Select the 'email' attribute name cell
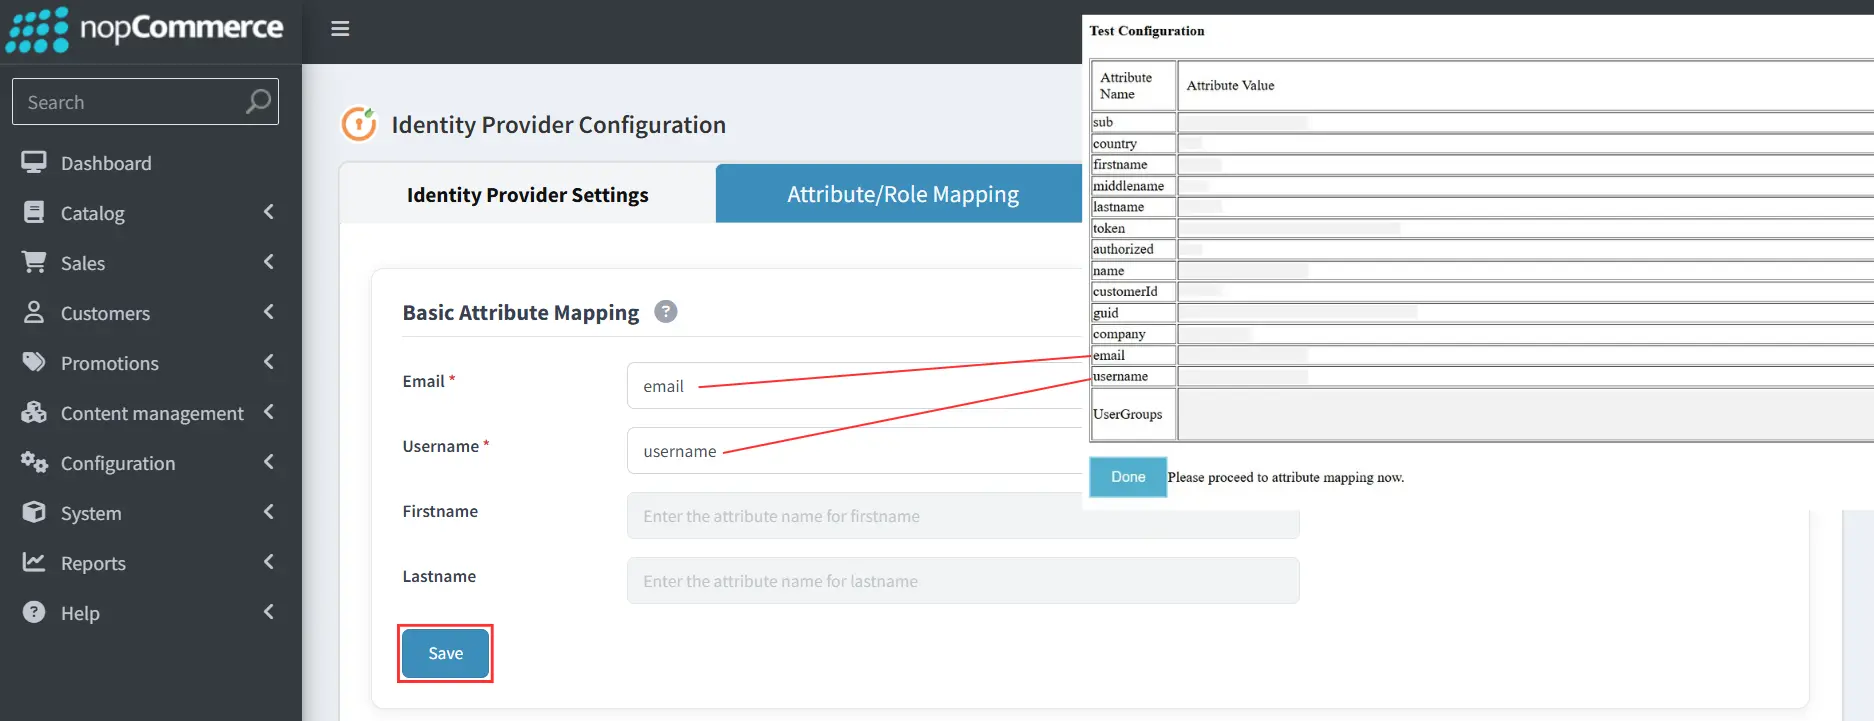The height and width of the screenshot is (721, 1874). (x=1133, y=355)
